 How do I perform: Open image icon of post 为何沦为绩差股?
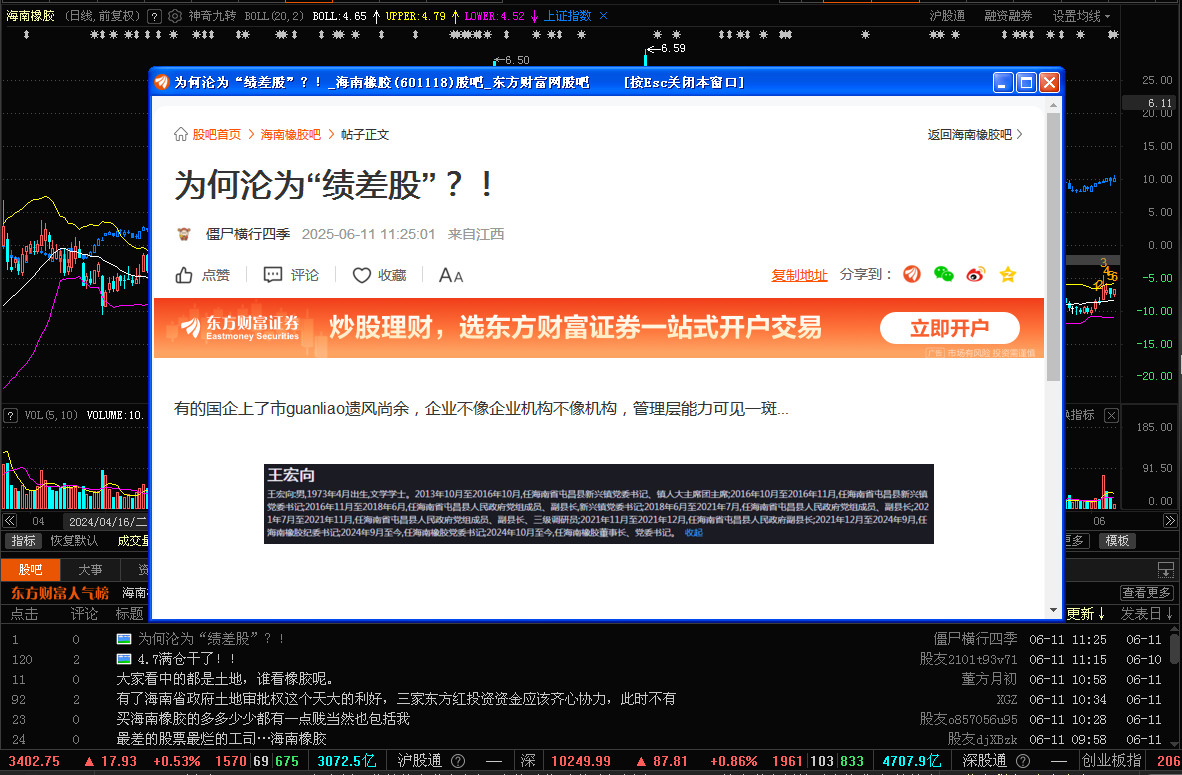click(x=124, y=639)
